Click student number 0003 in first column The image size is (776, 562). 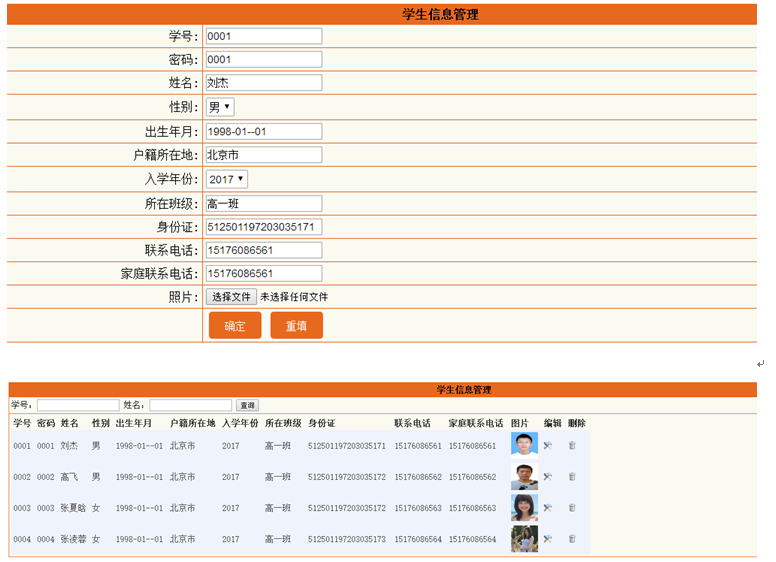click(x=22, y=508)
